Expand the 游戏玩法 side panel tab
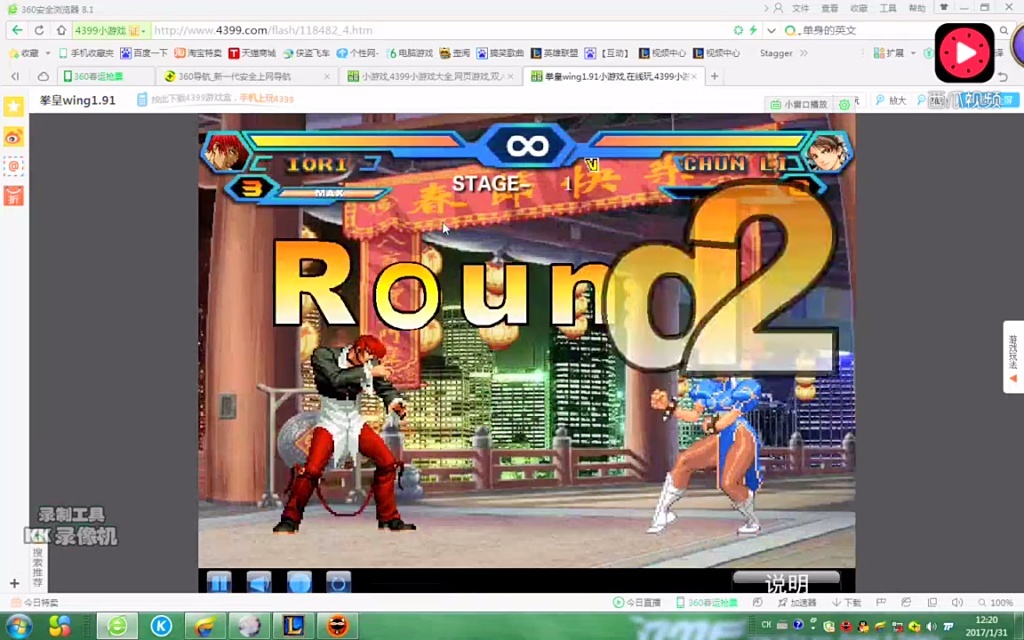This screenshot has height=640, width=1024. pyautogui.click(x=1013, y=357)
